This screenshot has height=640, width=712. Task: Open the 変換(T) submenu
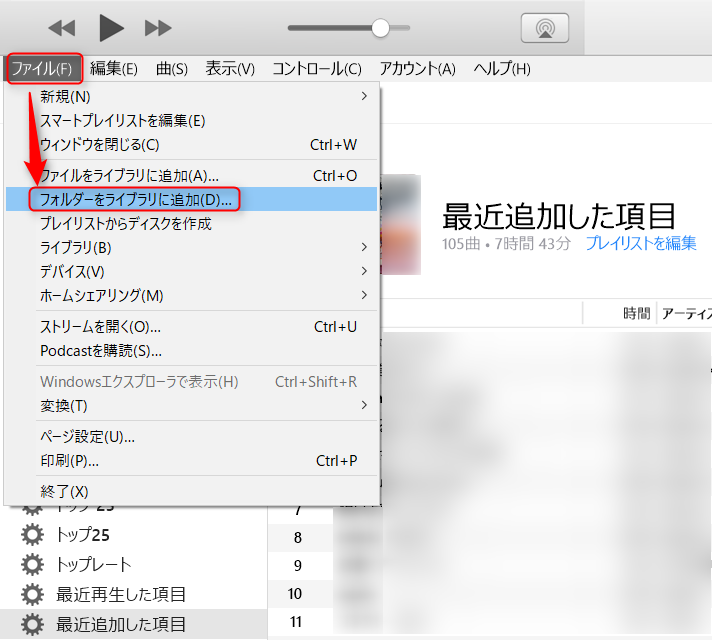pyautogui.click(x=200, y=405)
